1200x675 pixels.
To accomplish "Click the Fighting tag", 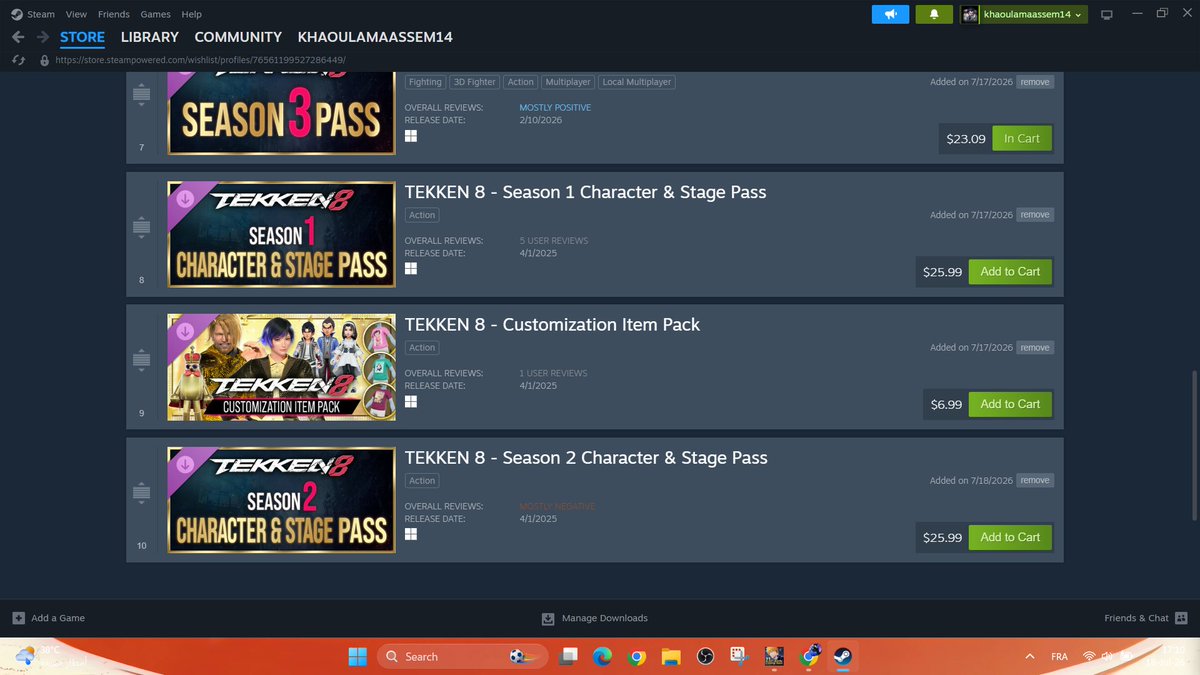I will (425, 82).
